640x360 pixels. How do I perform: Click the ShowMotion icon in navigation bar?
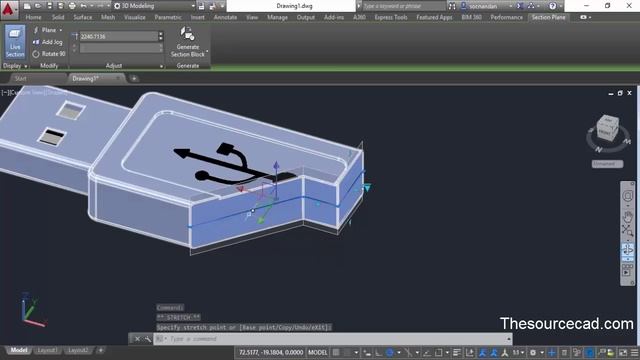(x=628, y=270)
